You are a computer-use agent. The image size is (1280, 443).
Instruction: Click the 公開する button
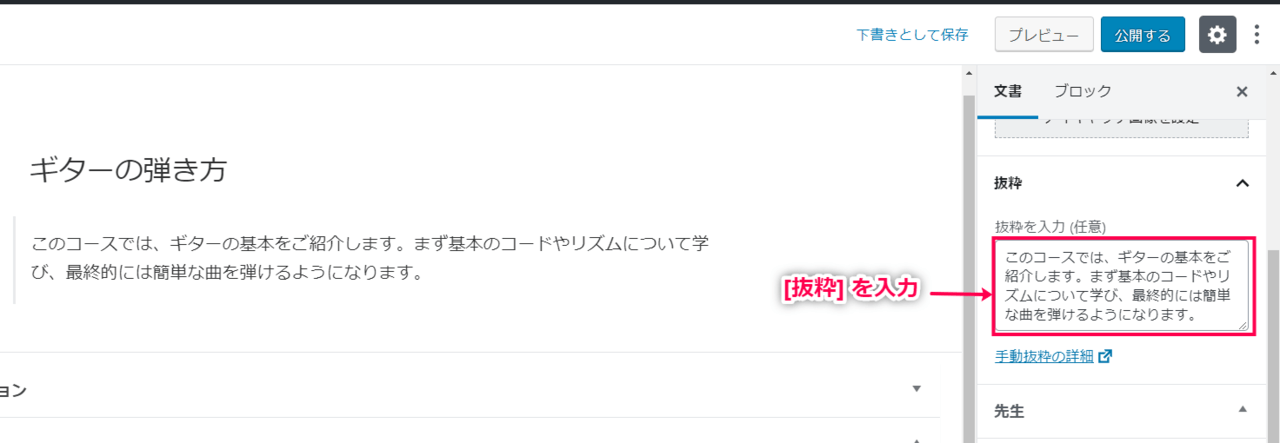pos(1143,35)
